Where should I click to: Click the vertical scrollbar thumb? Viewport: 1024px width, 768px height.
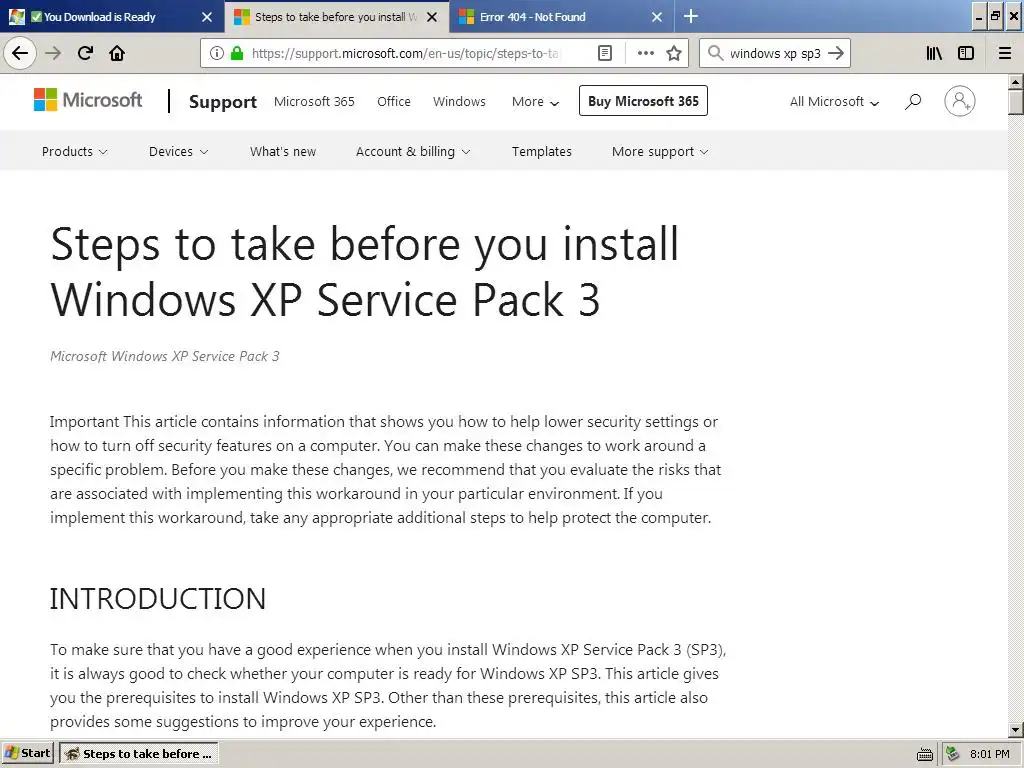point(1015,103)
